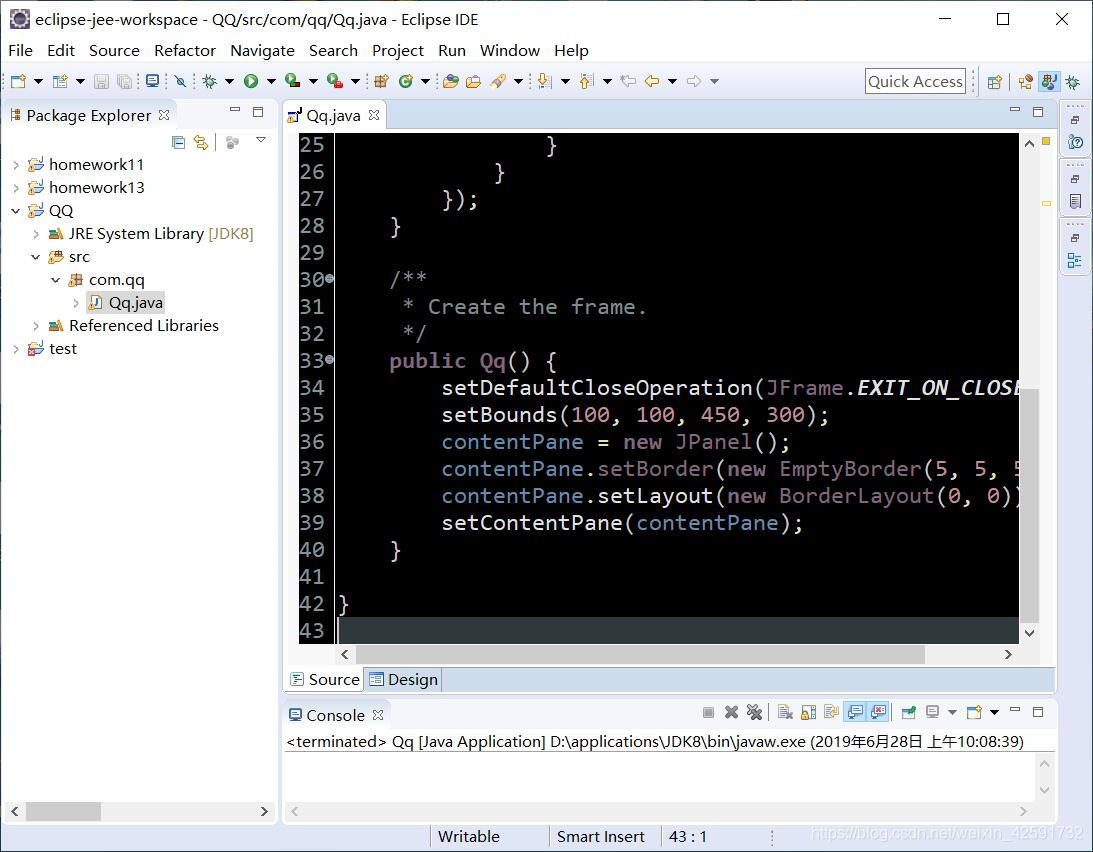Click the New Java Package icon

tap(381, 82)
